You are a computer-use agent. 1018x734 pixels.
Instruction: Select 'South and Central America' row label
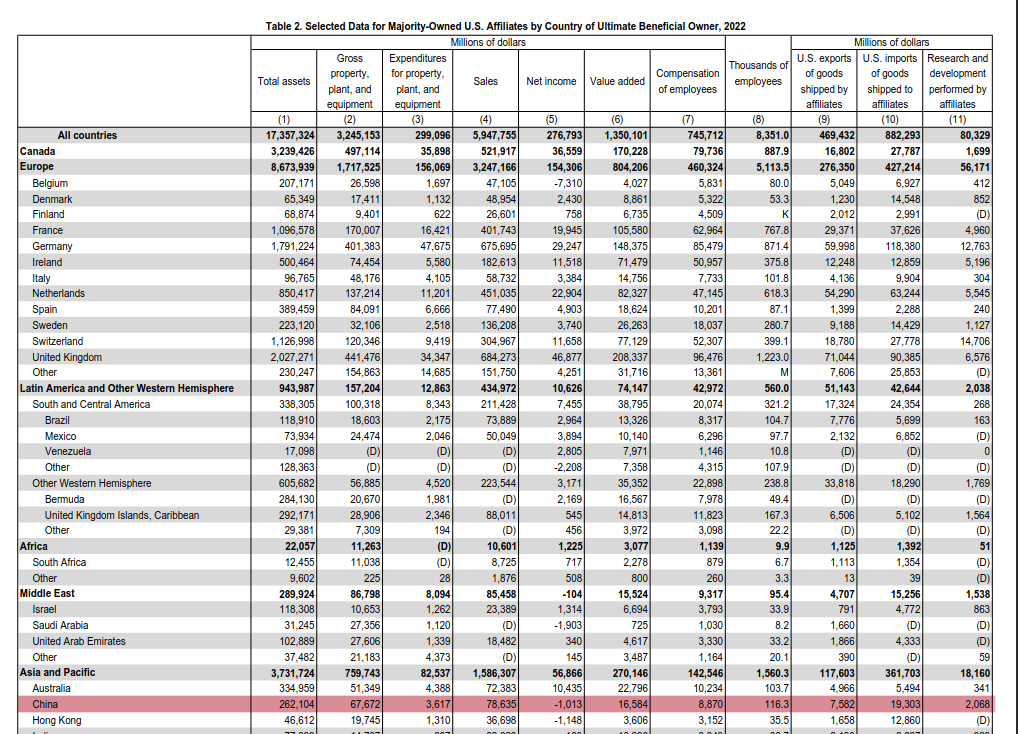(x=91, y=404)
